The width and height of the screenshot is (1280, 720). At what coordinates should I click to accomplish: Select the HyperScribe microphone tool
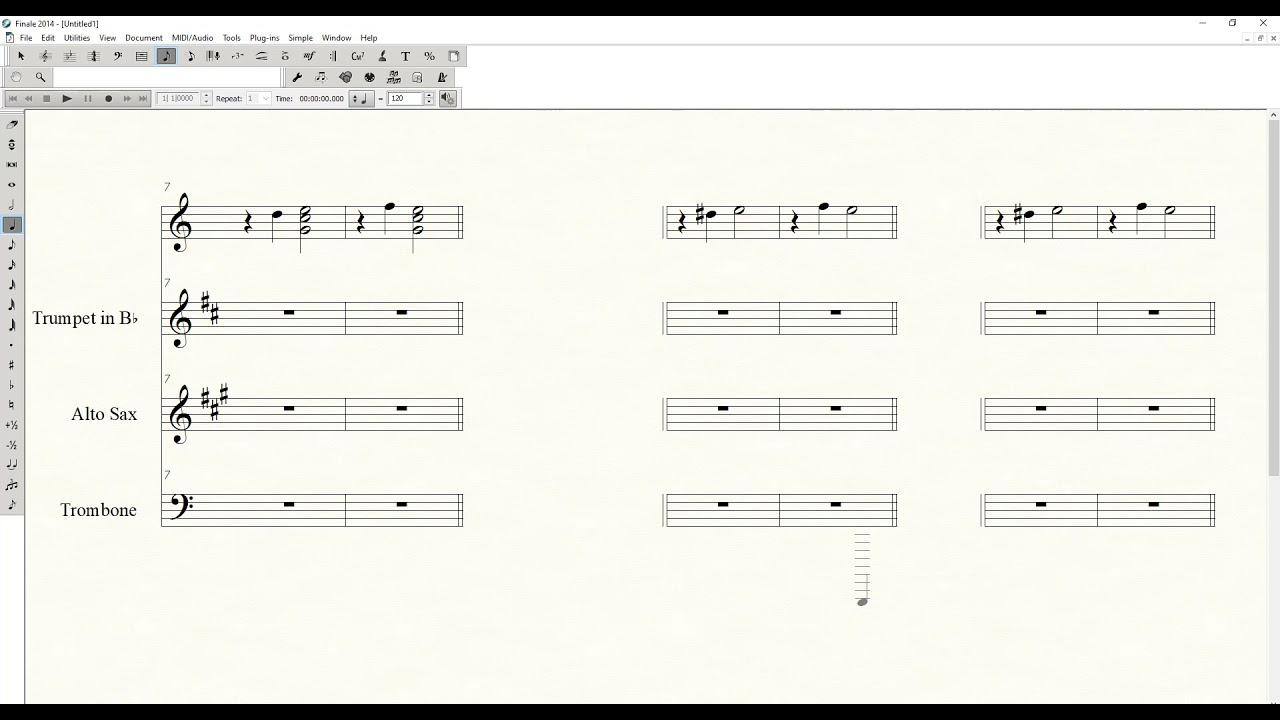pos(214,56)
